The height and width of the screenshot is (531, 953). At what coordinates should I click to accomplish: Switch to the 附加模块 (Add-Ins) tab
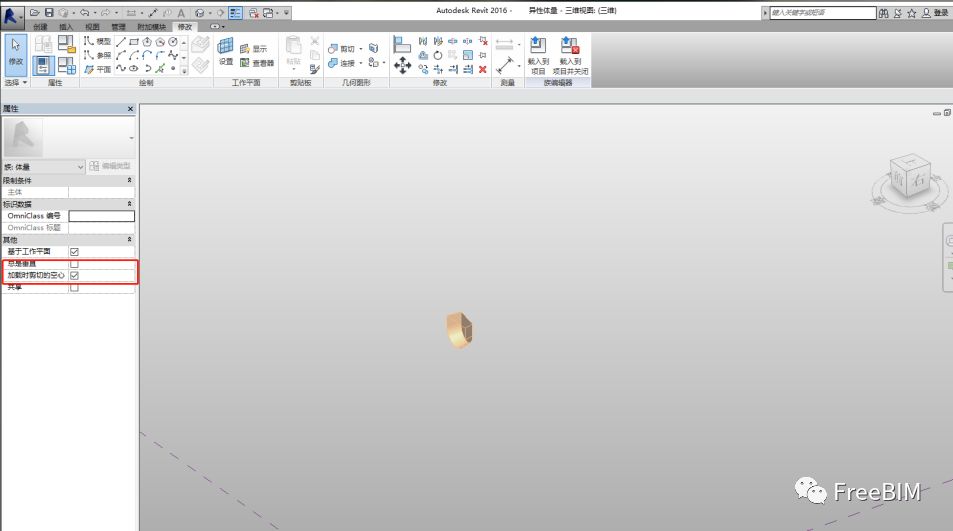pyautogui.click(x=151, y=27)
